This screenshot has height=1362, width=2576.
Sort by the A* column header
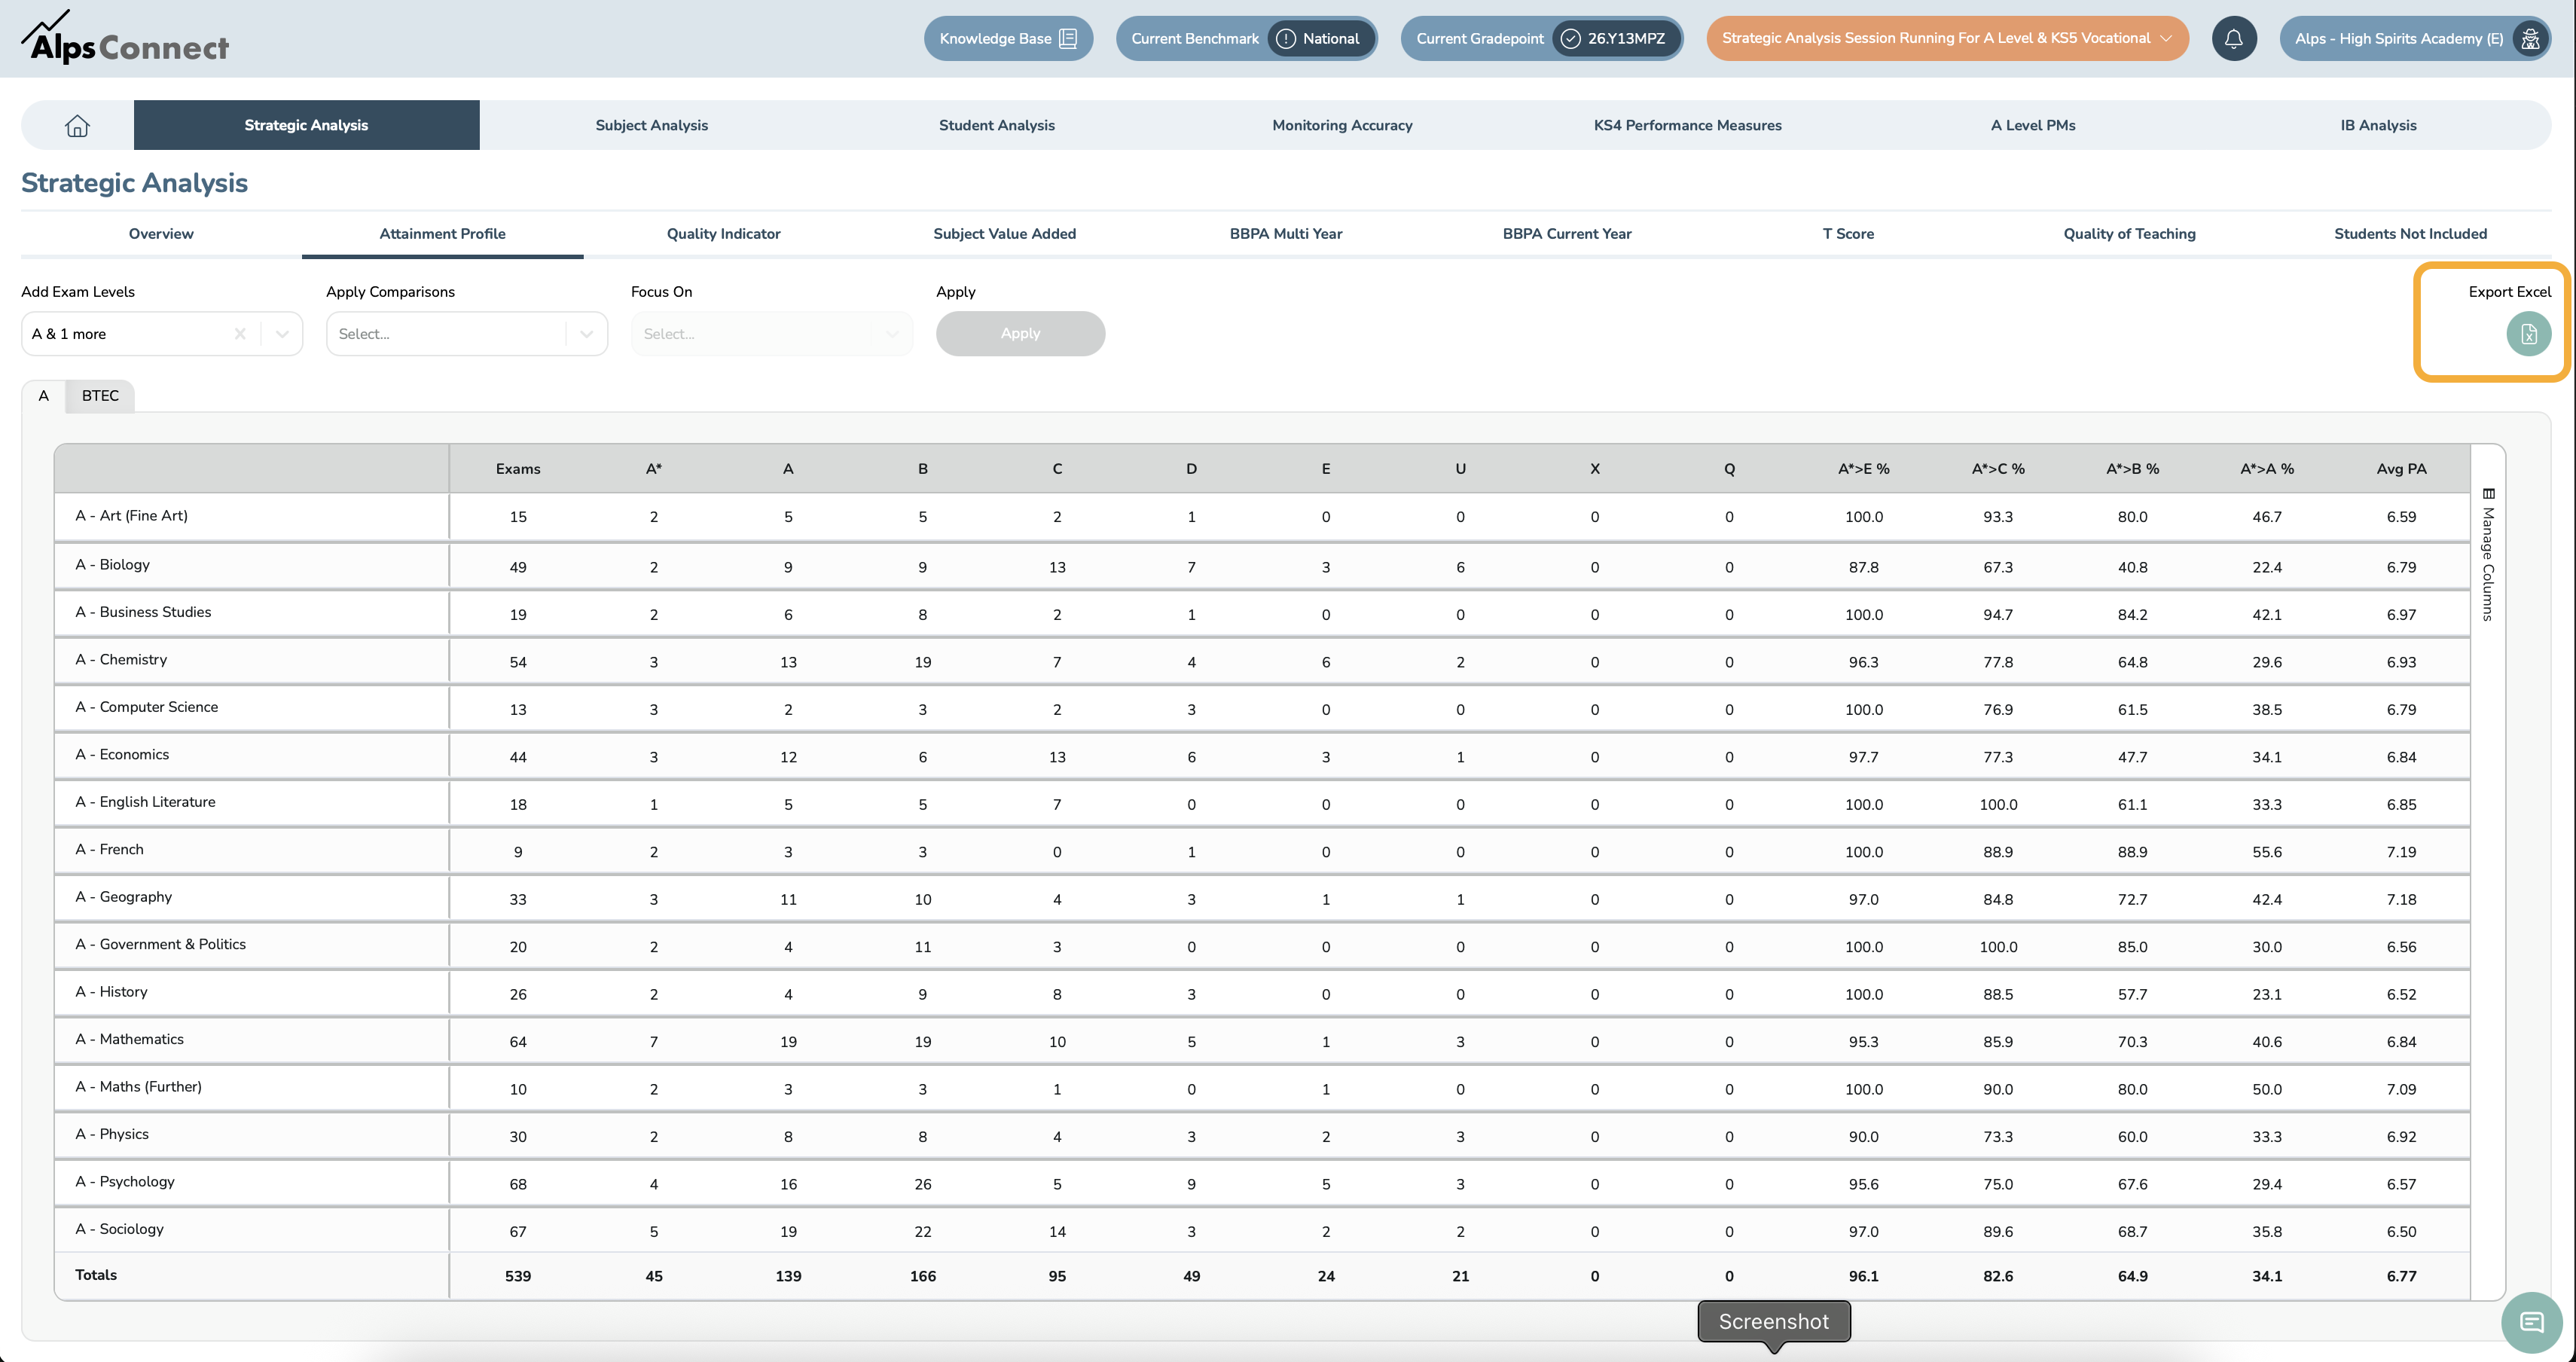point(654,469)
